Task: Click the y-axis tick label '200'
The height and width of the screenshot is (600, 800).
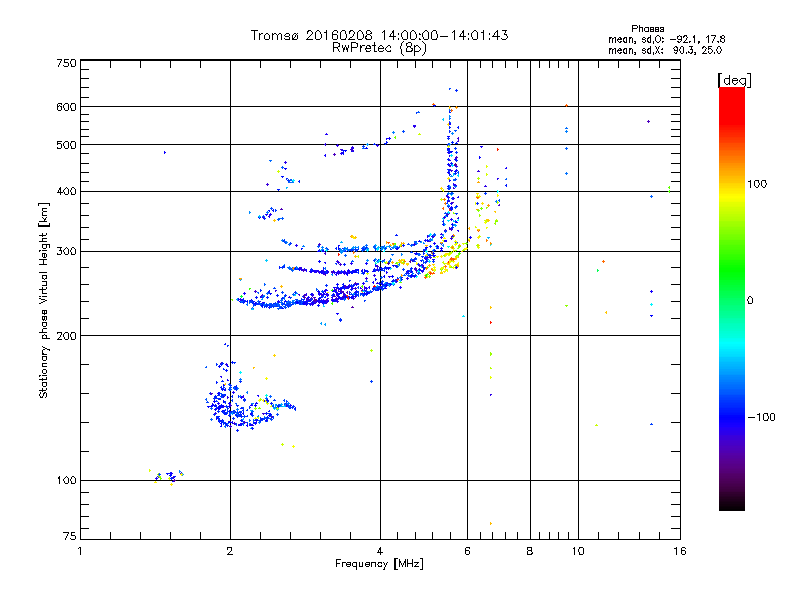Action: 66,336
